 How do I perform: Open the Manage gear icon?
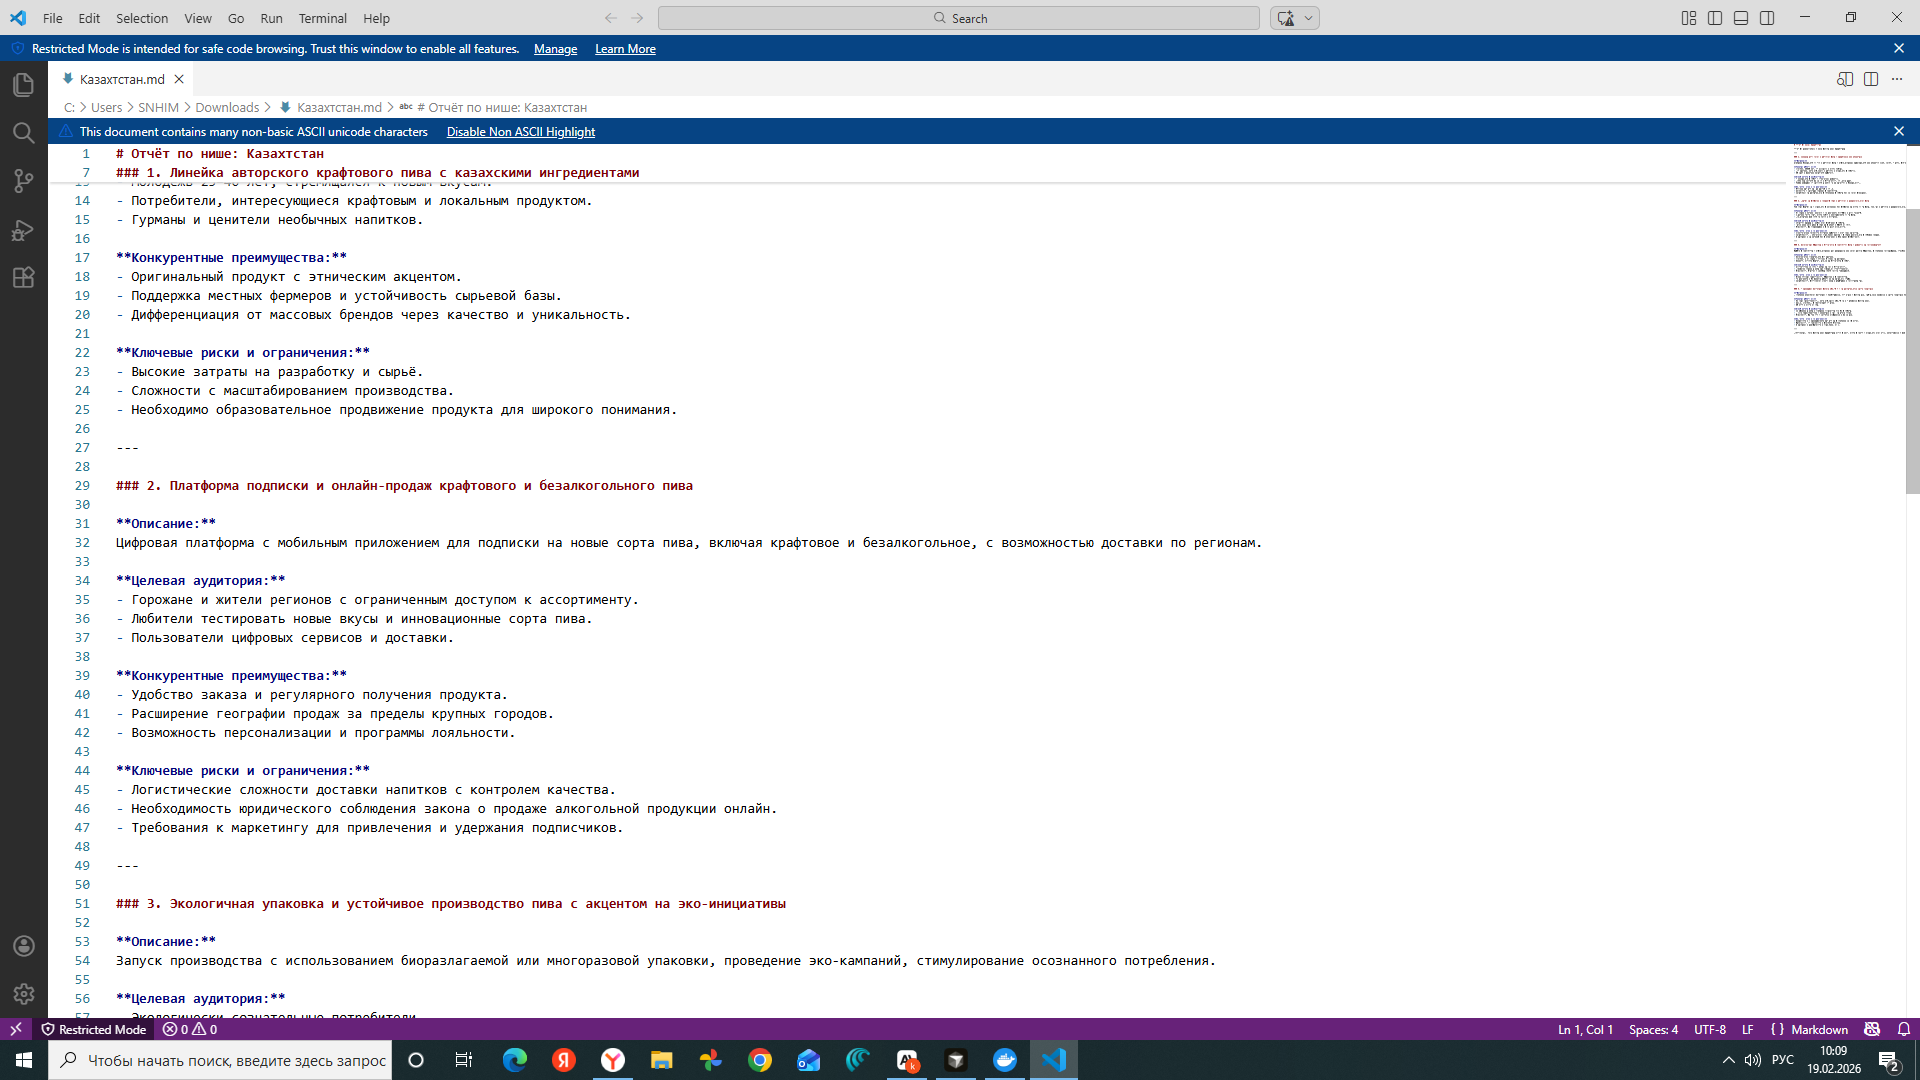click(x=23, y=994)
